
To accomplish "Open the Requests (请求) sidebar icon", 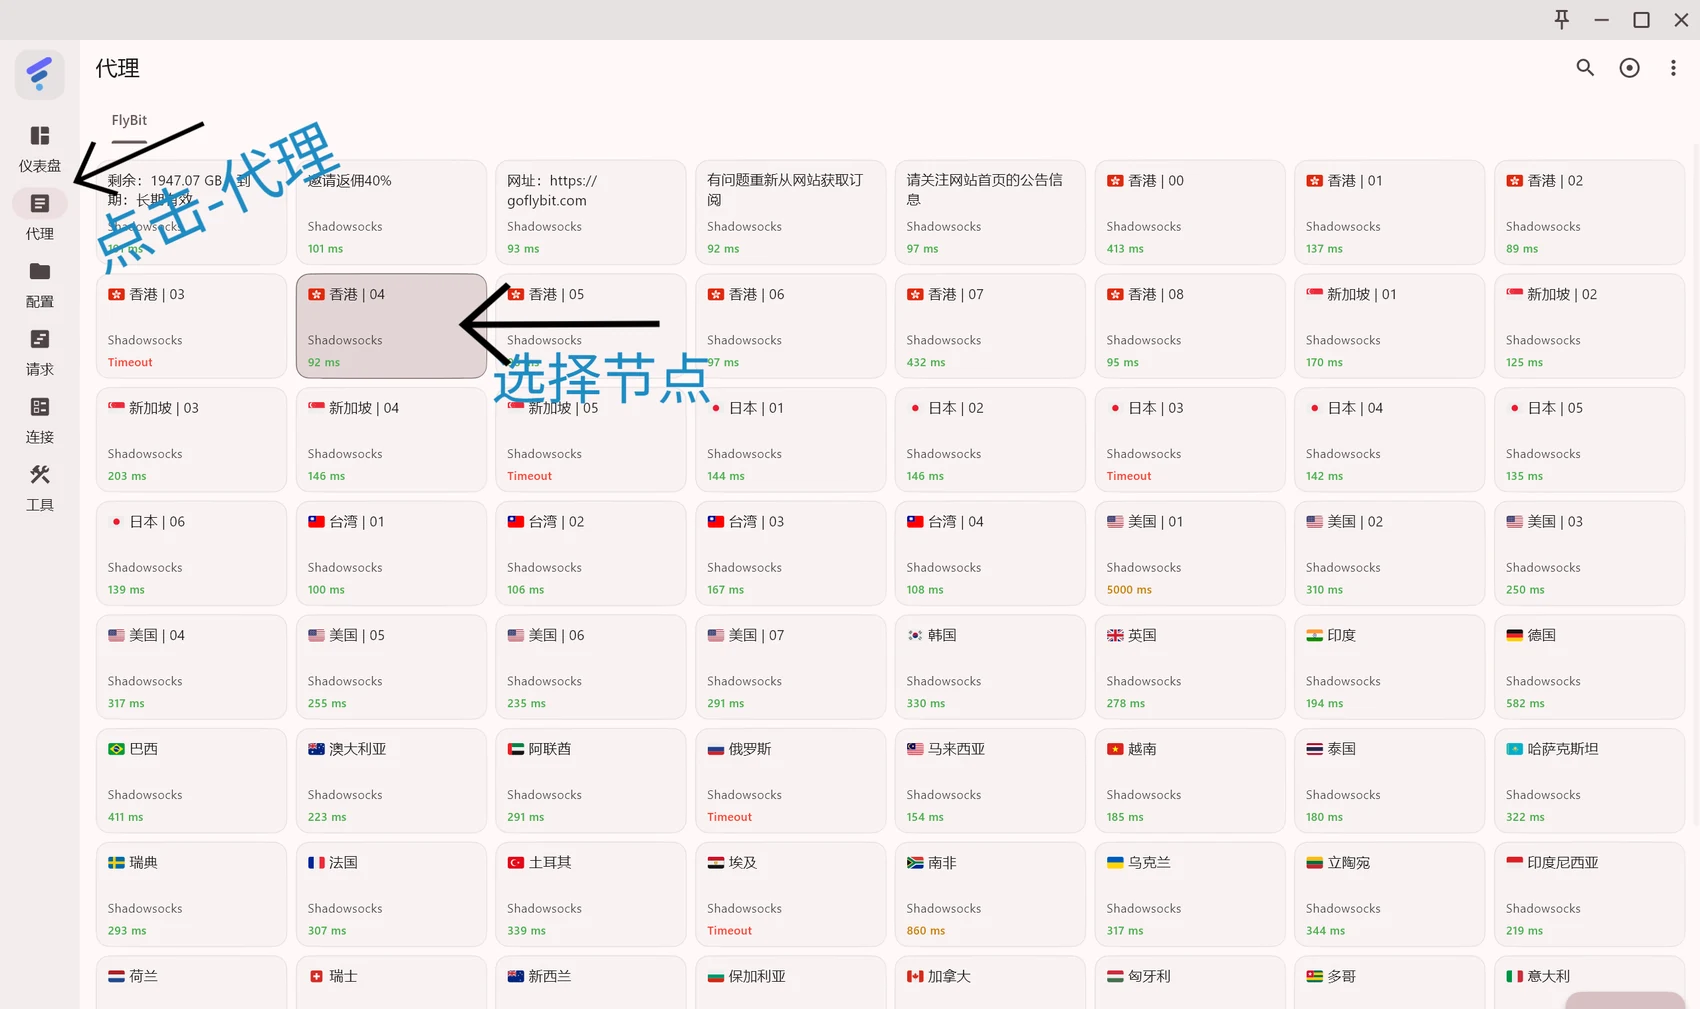I will 40,339.
